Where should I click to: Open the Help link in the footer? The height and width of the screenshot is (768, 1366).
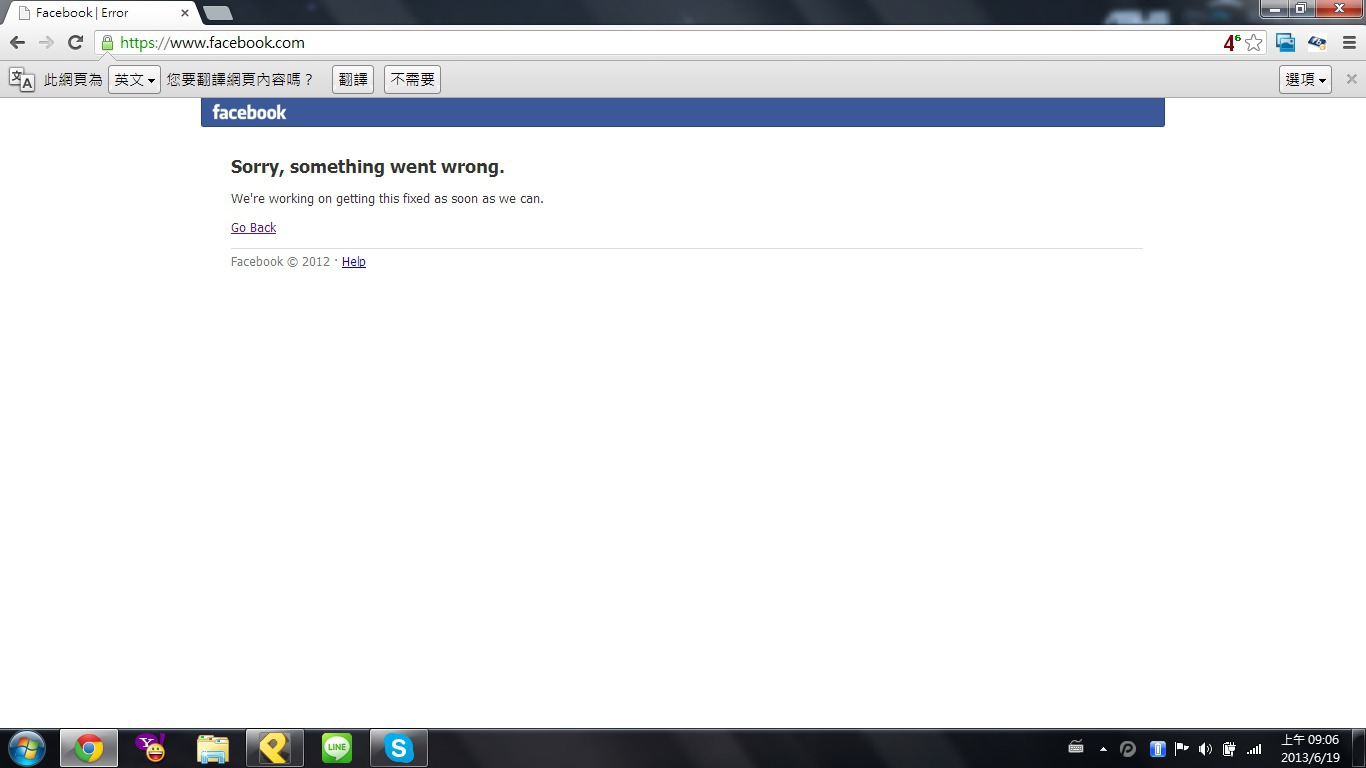(354, 262)
